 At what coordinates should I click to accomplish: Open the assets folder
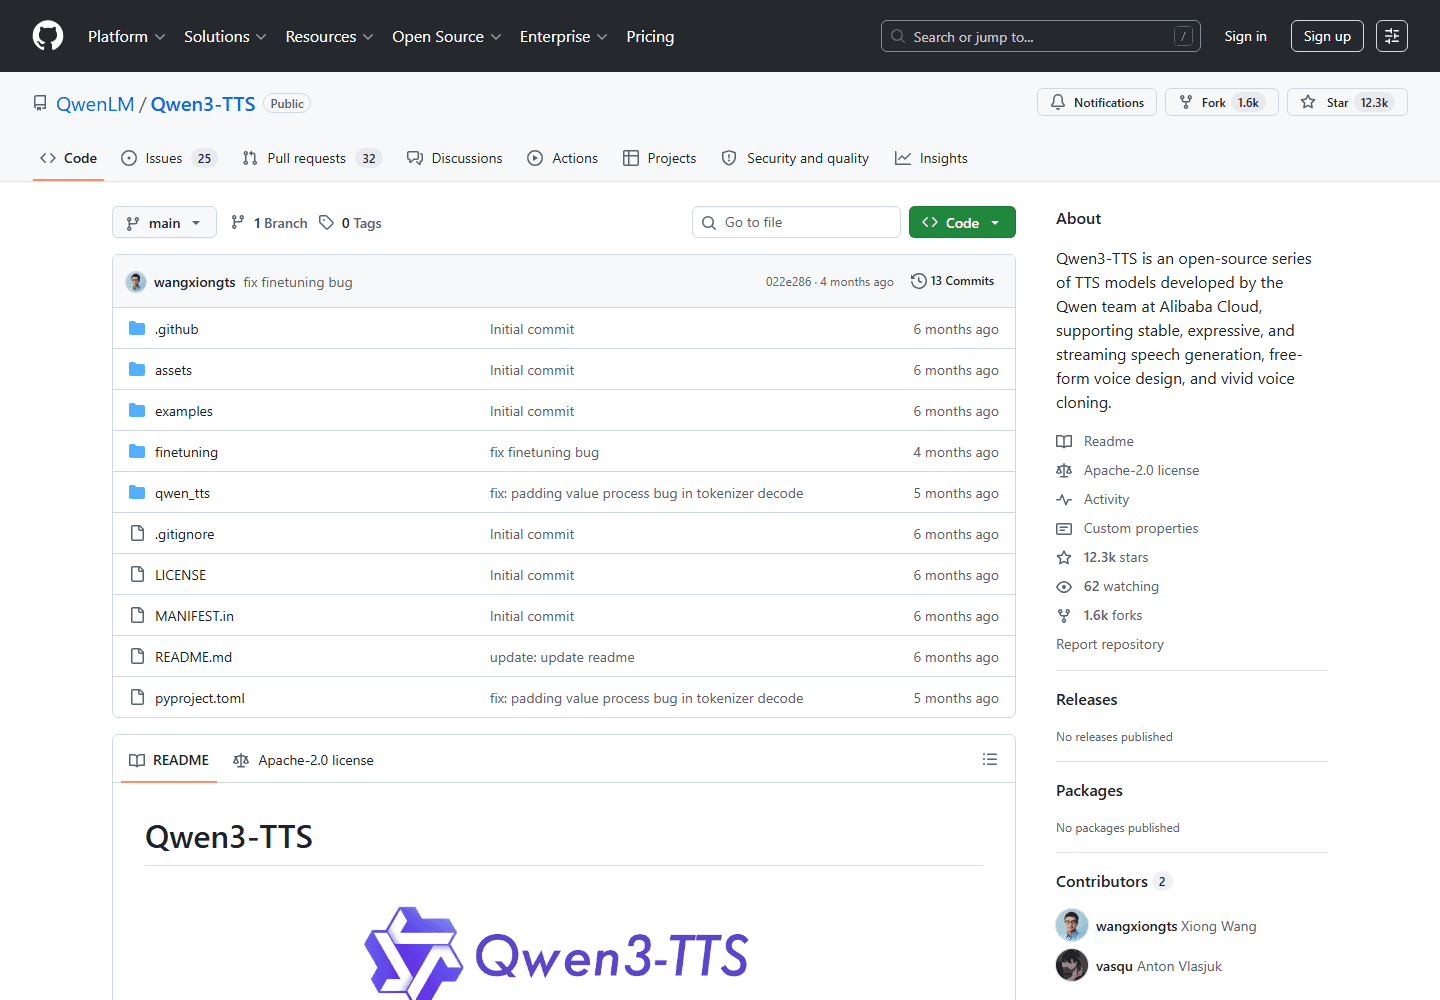tap(173, 370)
